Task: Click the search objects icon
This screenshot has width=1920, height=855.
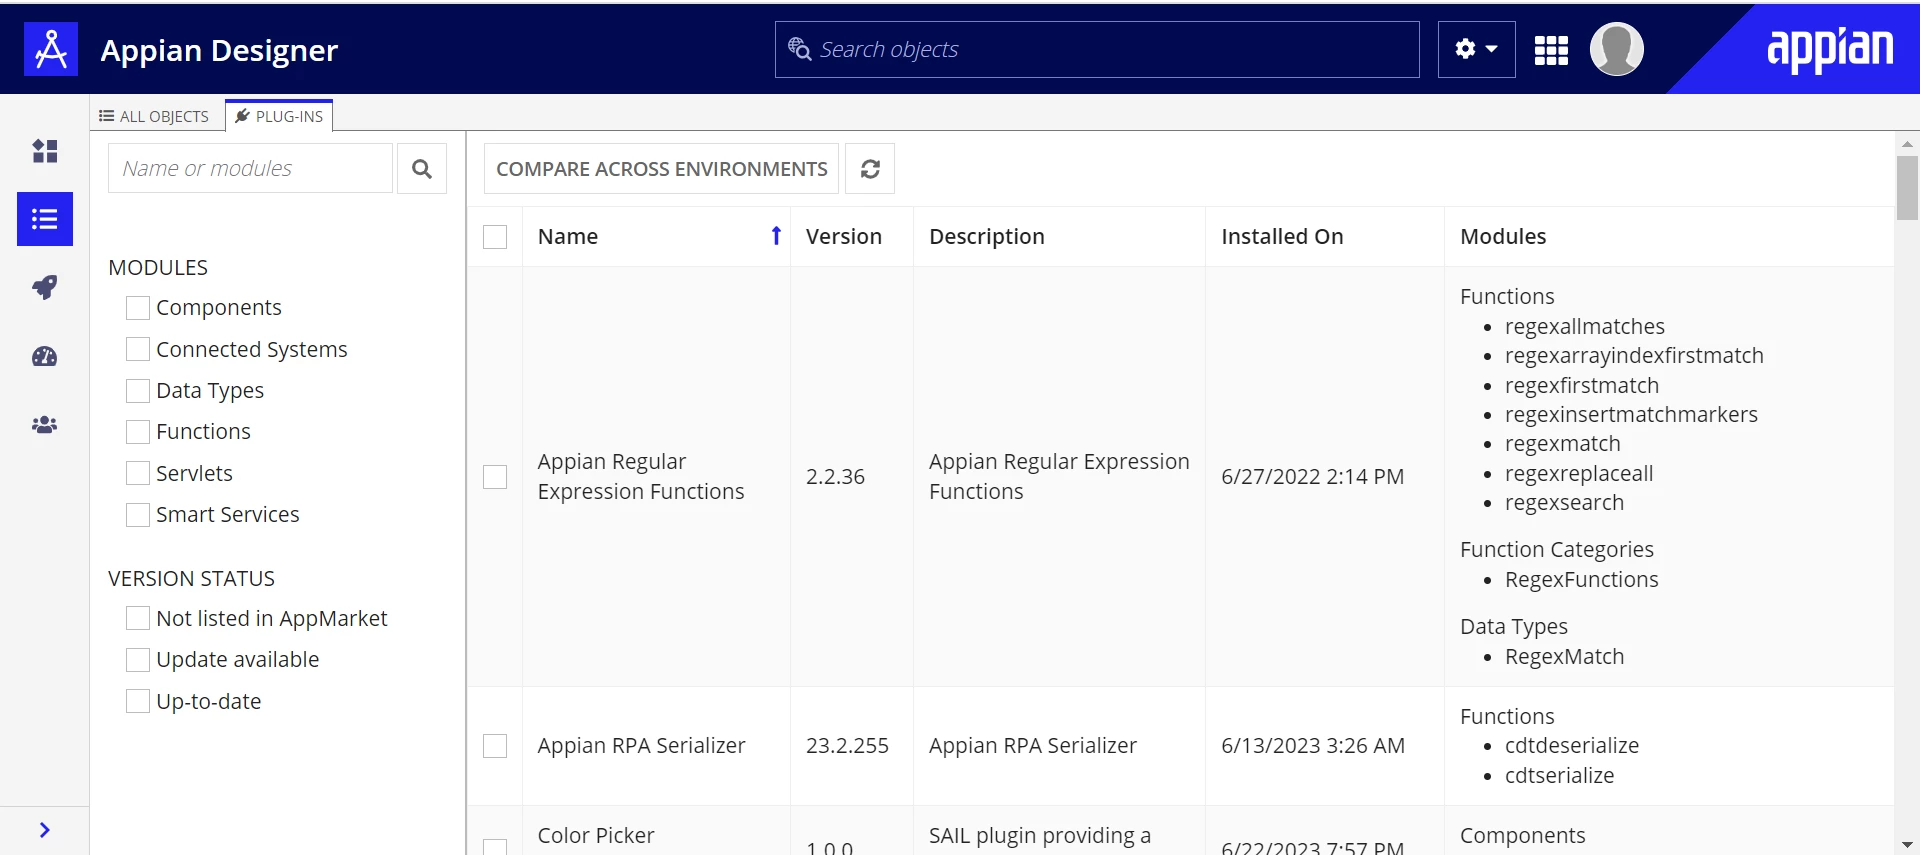Action: click(x=799, y=49)
